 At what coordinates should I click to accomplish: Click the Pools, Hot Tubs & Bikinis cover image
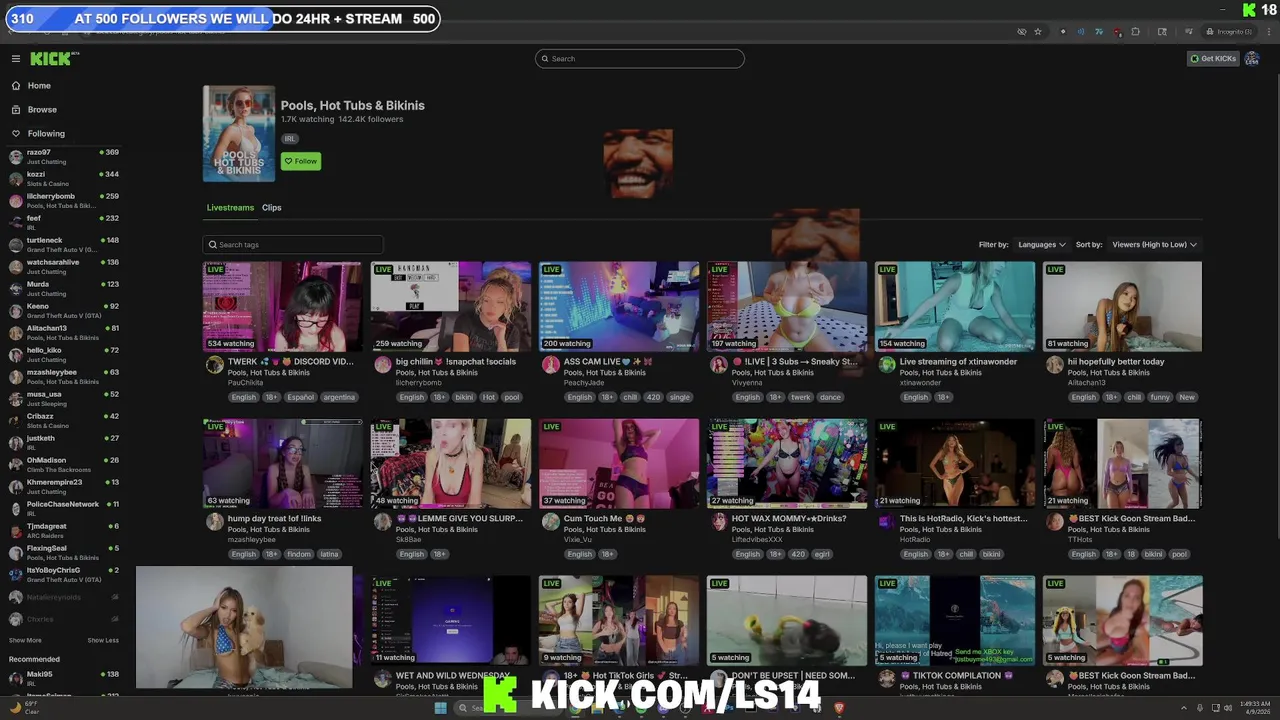coord(239,134)
